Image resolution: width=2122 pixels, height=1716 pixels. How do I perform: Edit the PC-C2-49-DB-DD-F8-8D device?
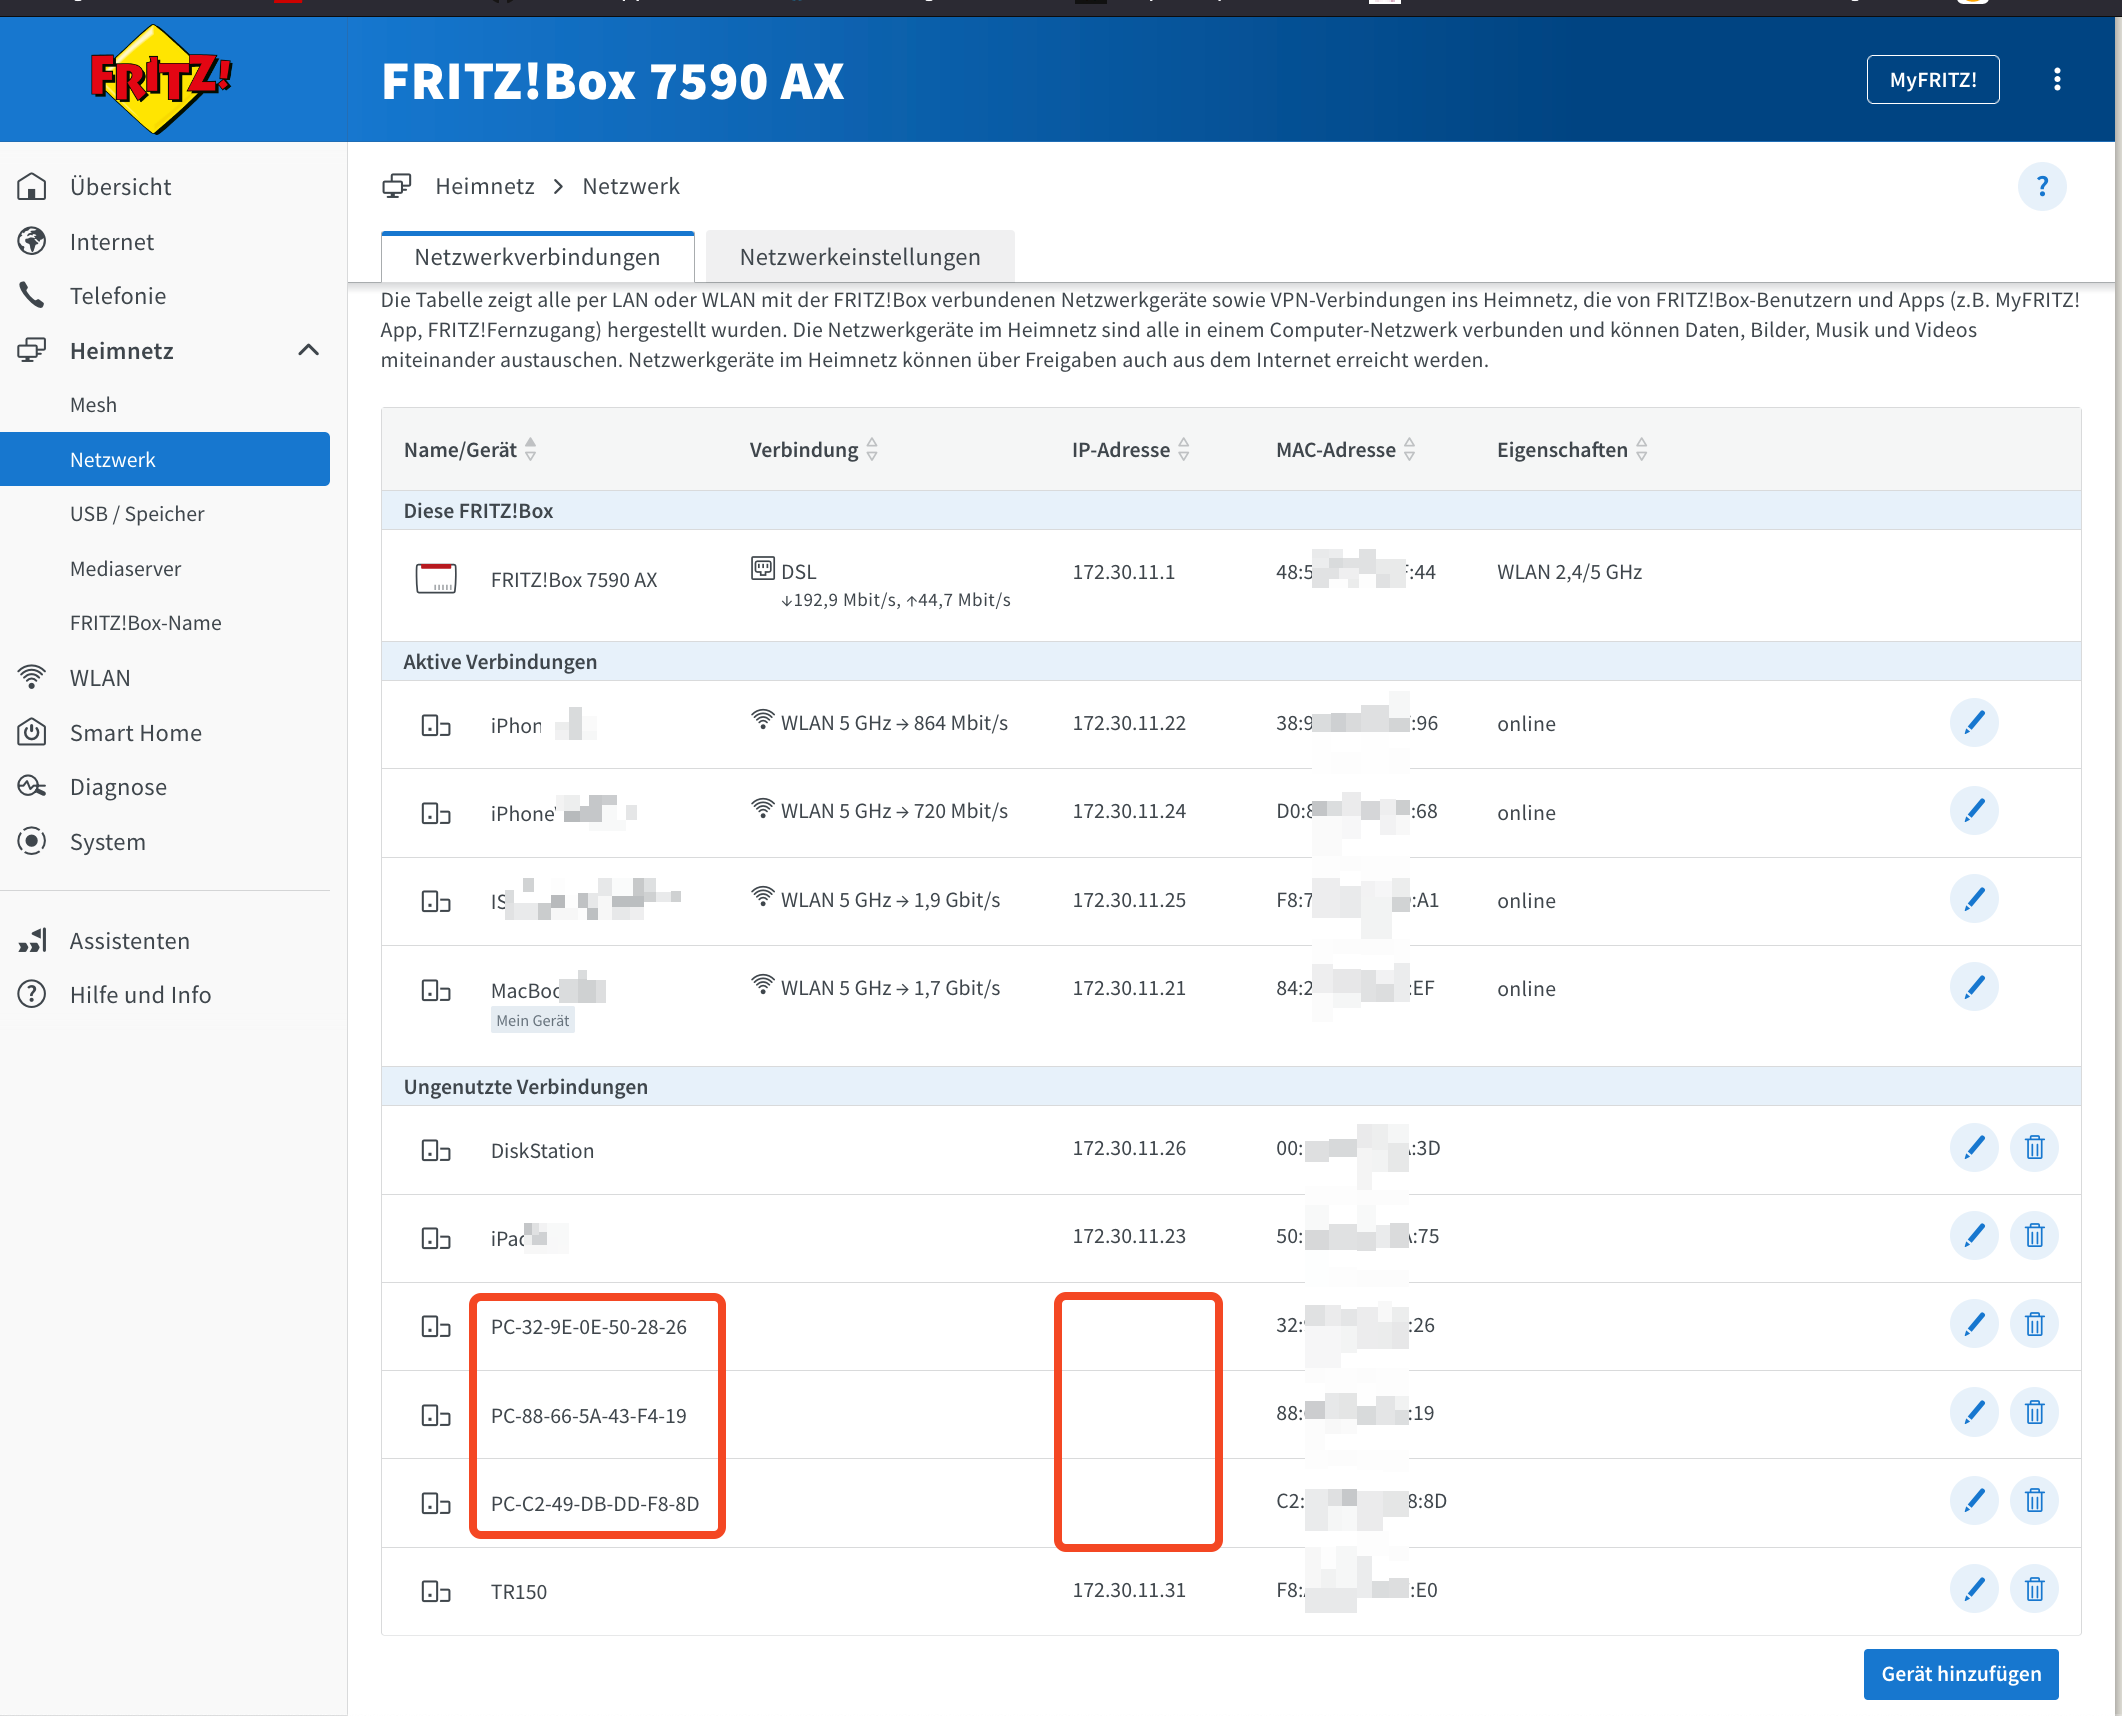(1973, 1501)
